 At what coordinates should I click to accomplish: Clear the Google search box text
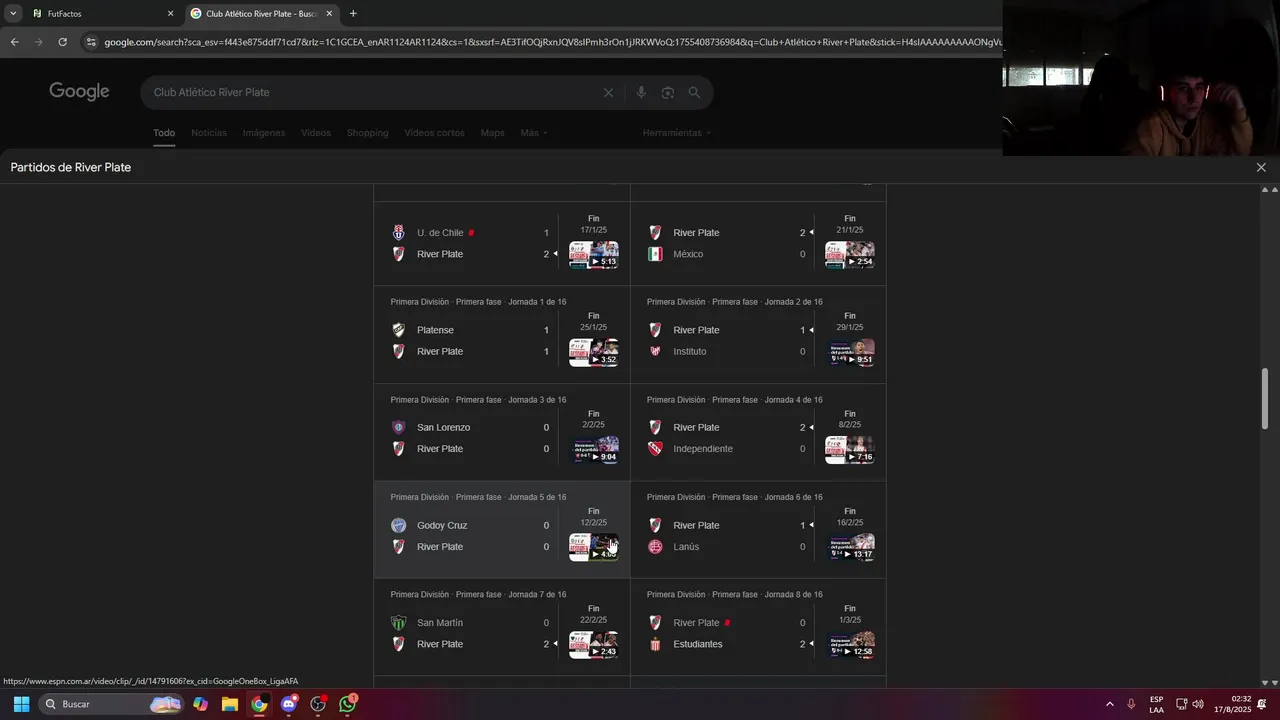[608, 92]
